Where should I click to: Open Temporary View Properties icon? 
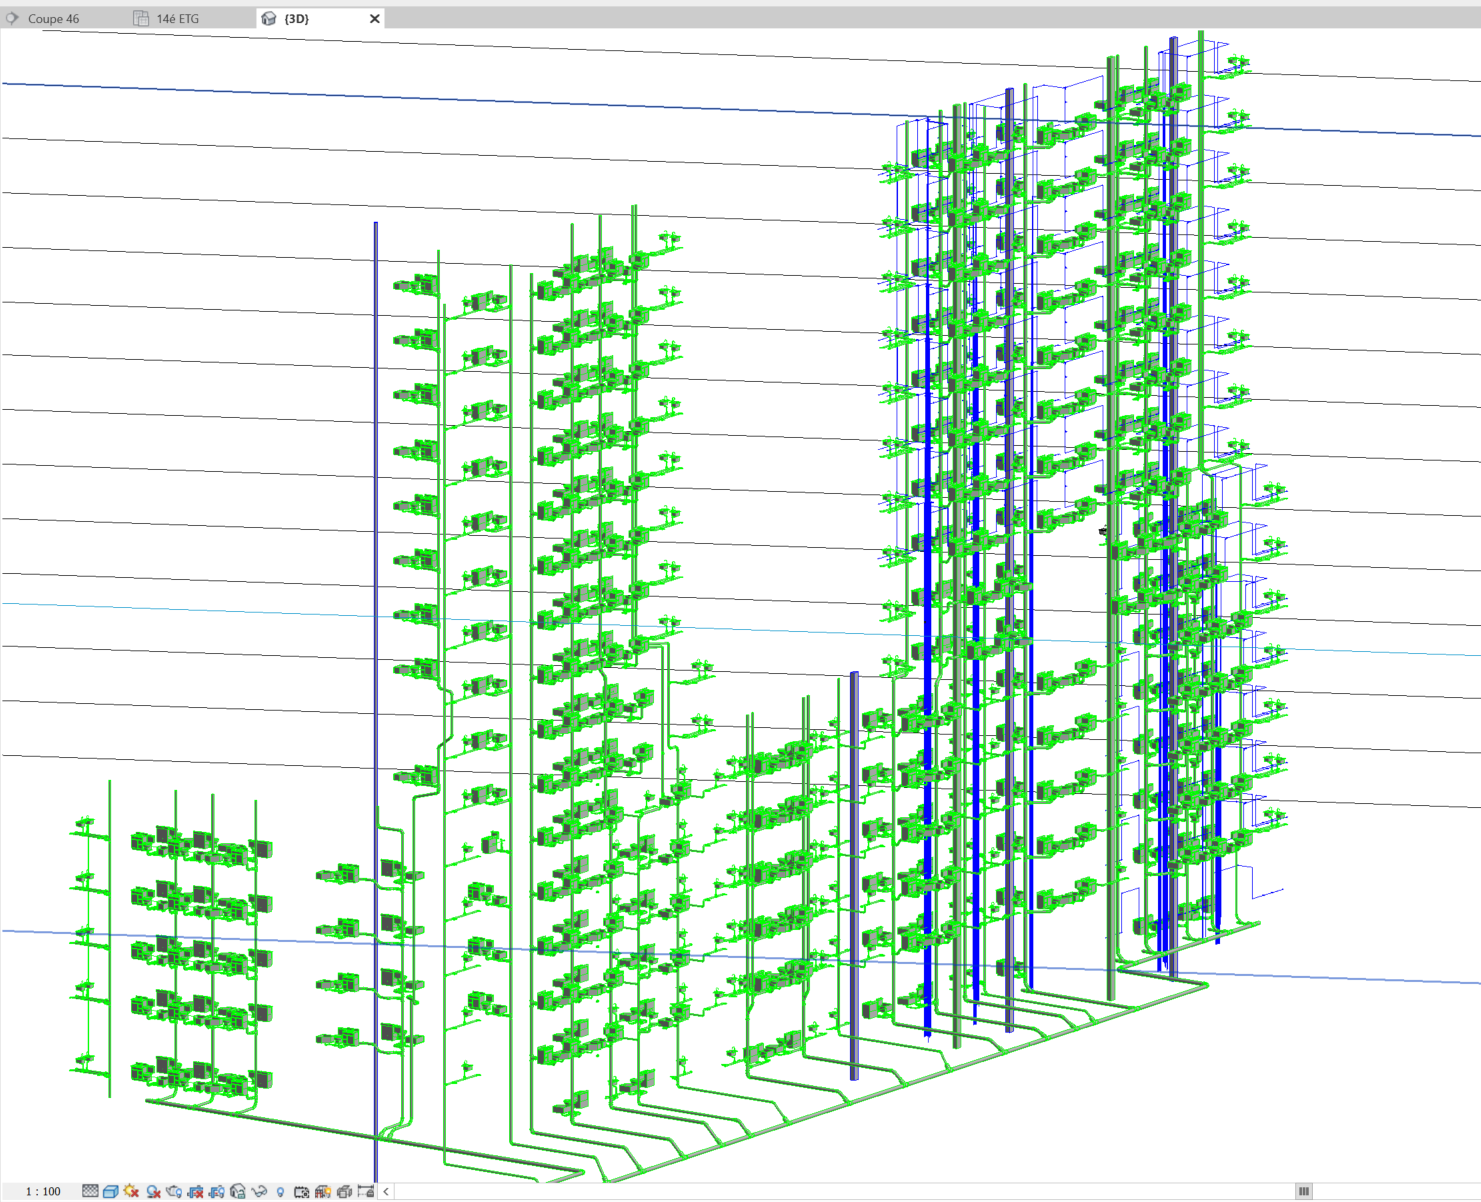pyautogui.click(x=301, y=1191)
